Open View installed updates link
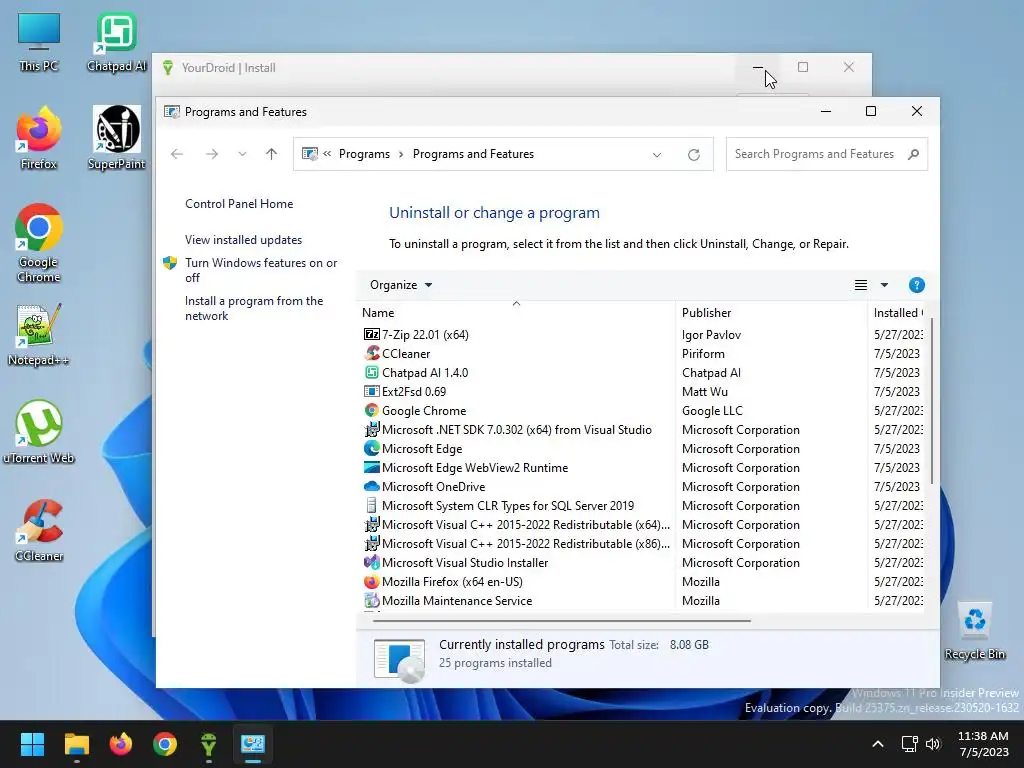Screen dimensions: 1024x768 (244, 240)
